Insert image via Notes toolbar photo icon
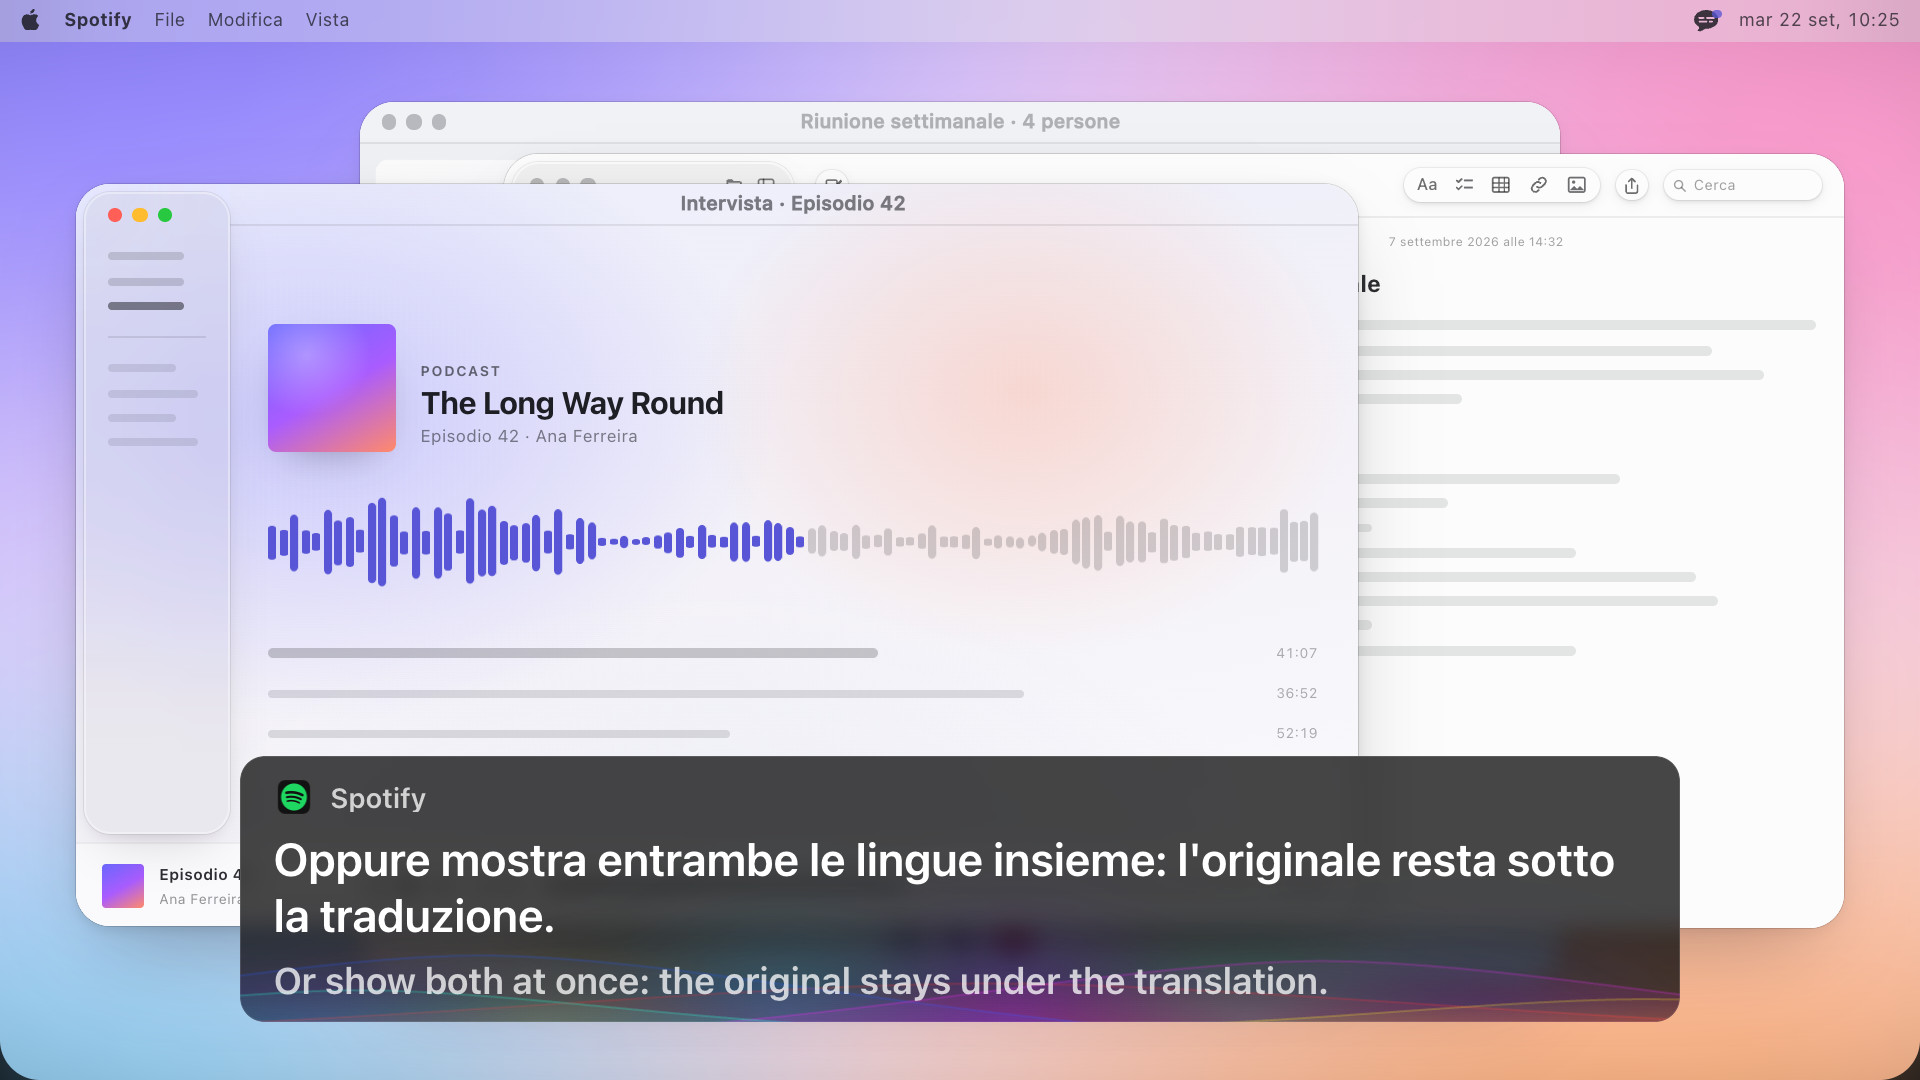 (x=1577, y=185)
